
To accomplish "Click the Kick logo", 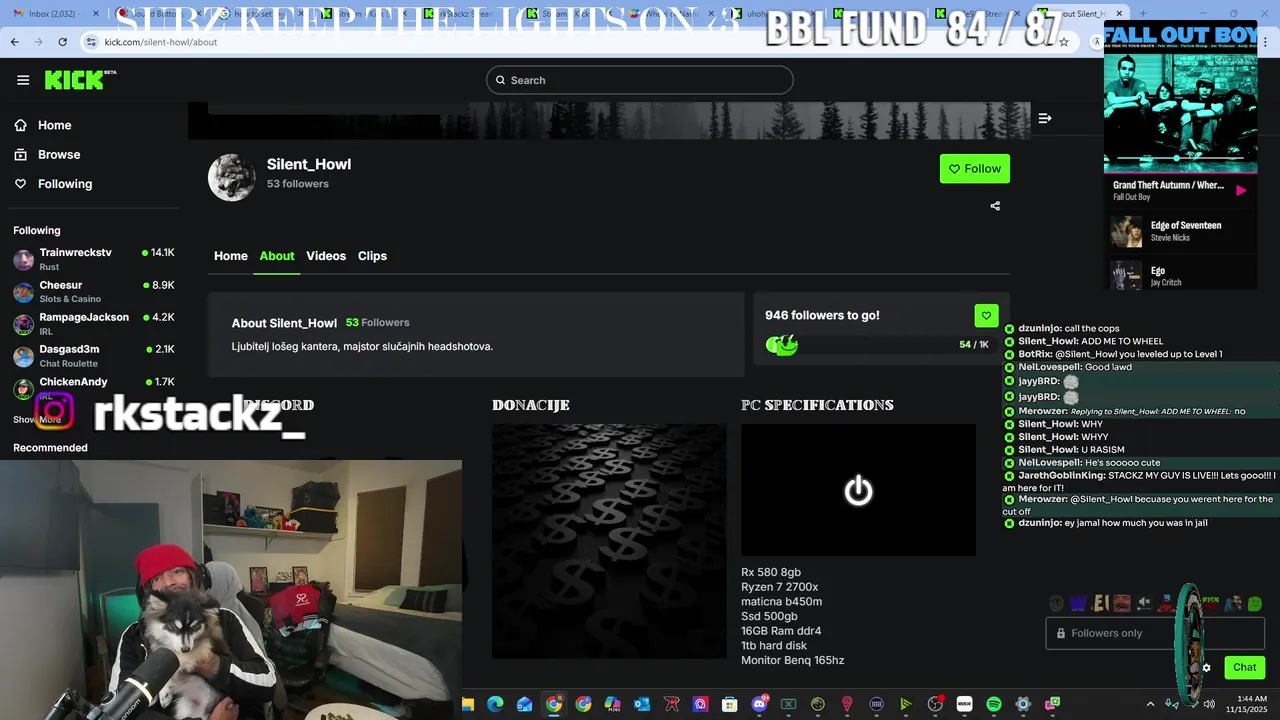I will 80,80.
